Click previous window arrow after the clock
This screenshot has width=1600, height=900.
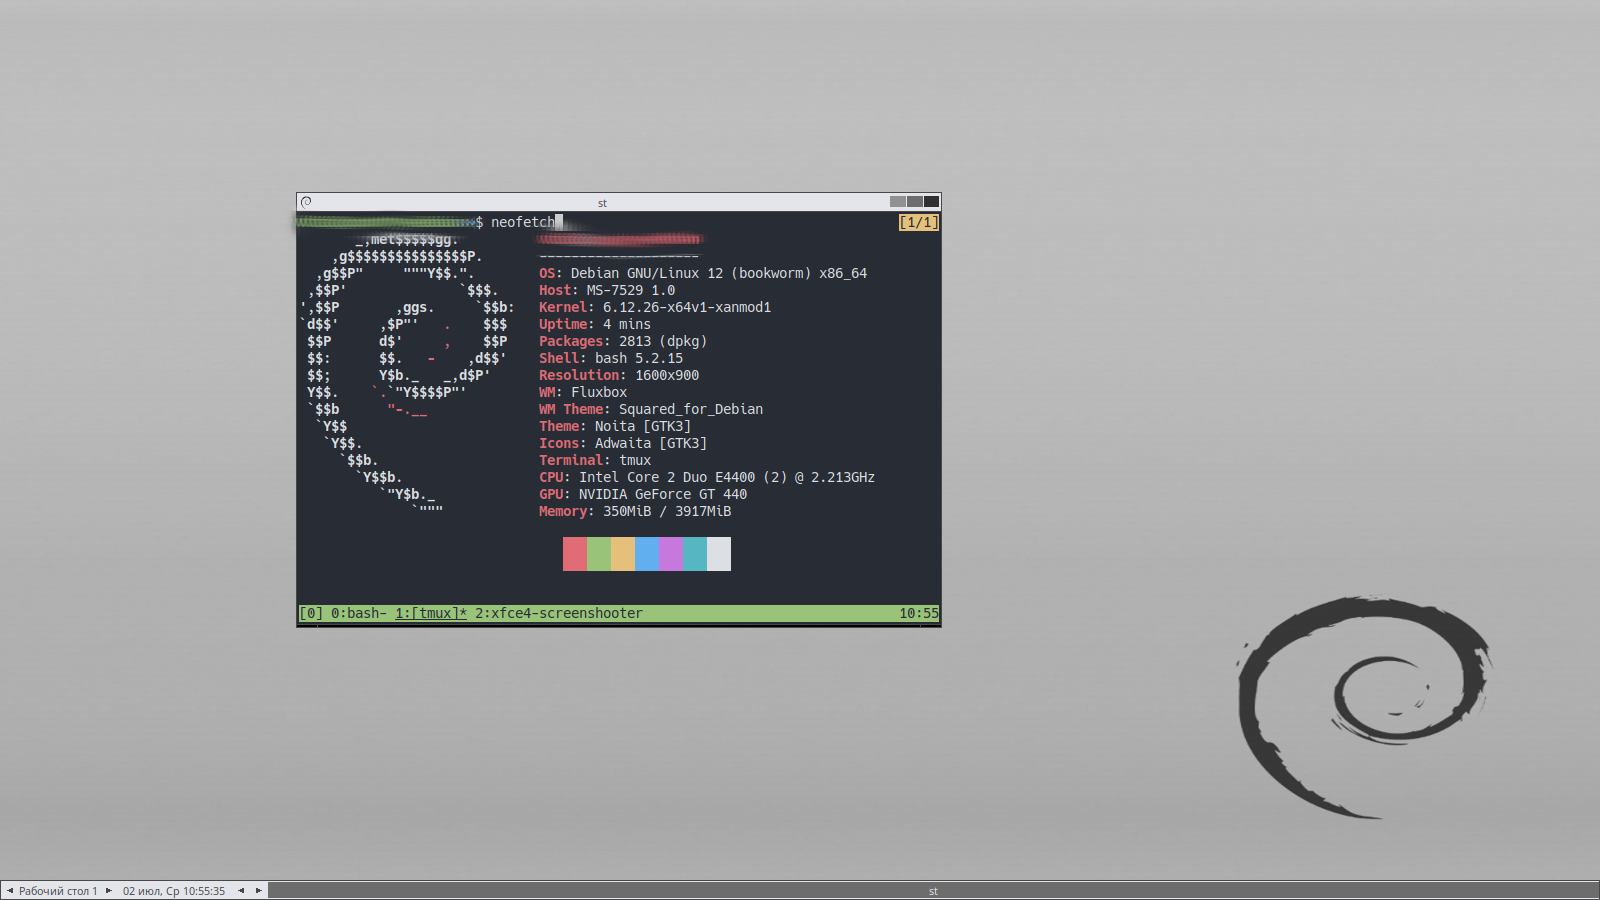(x=241, y=891)
